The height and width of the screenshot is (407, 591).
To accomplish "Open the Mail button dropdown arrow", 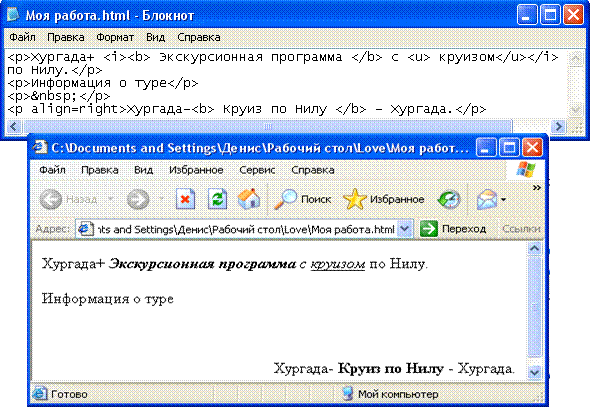I will tap(504, 199).
